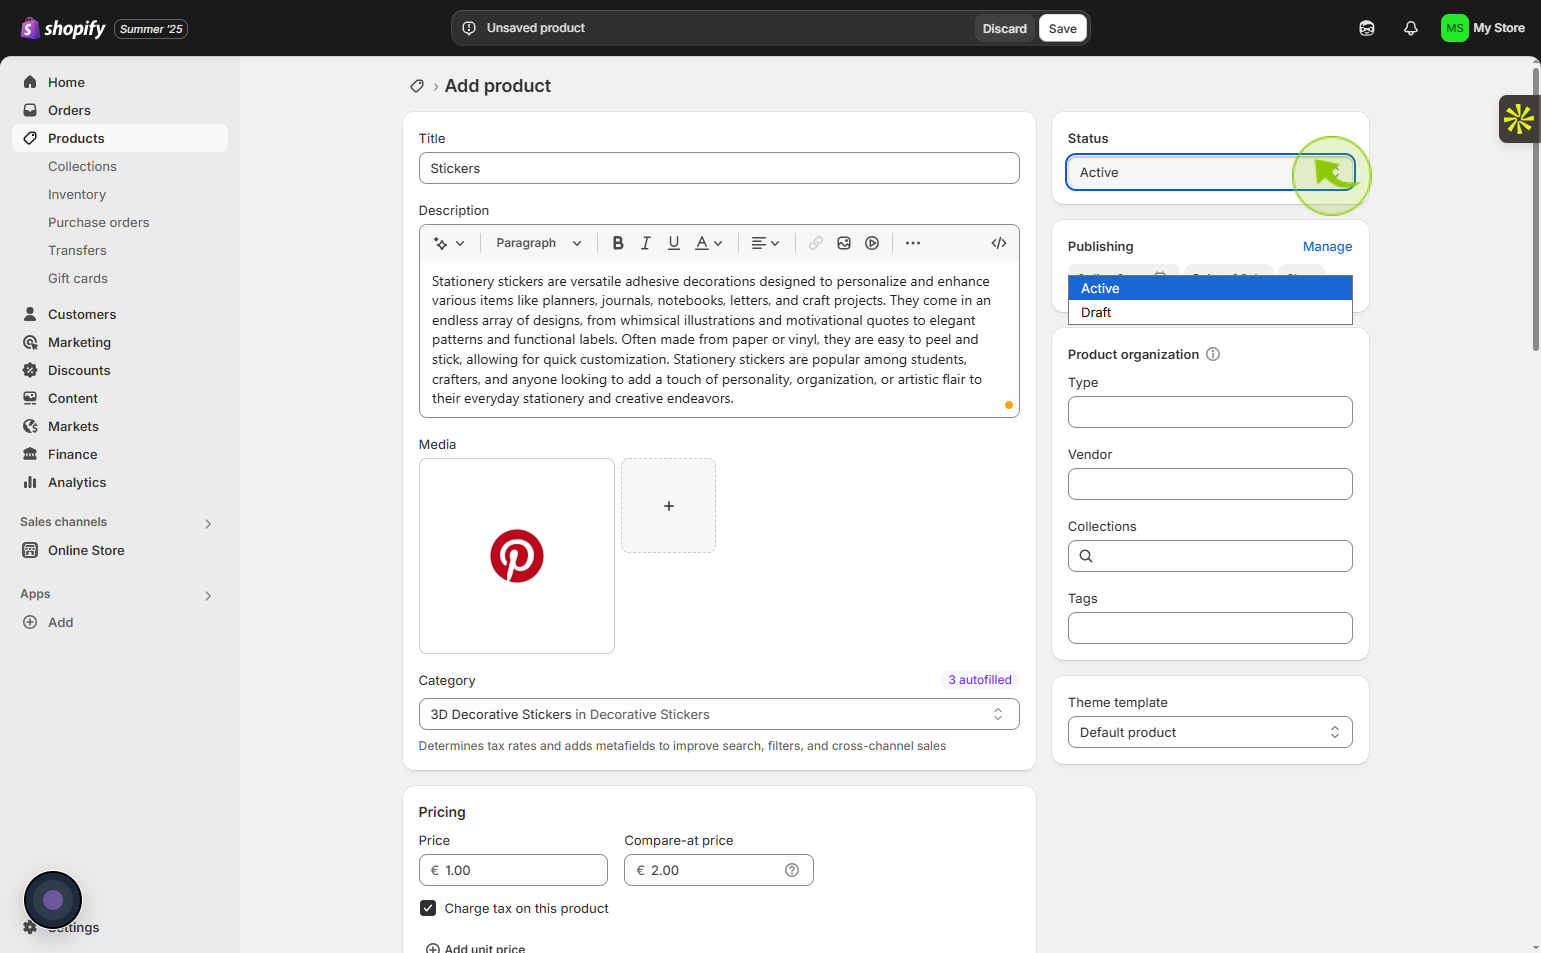Open Markets in sidebar

point(120,426)
